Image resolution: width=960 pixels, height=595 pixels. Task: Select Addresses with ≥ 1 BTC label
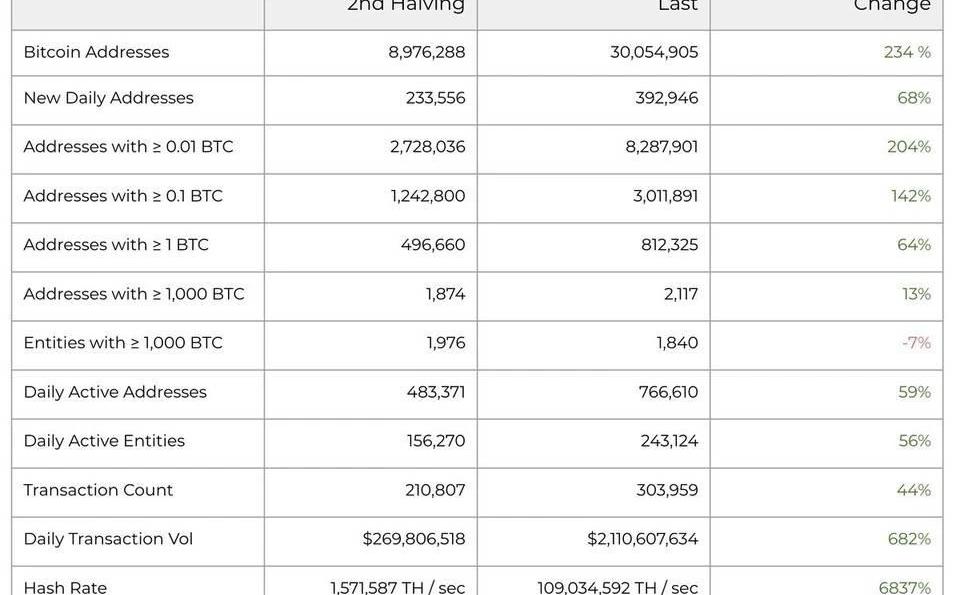(x=116, y=245)
